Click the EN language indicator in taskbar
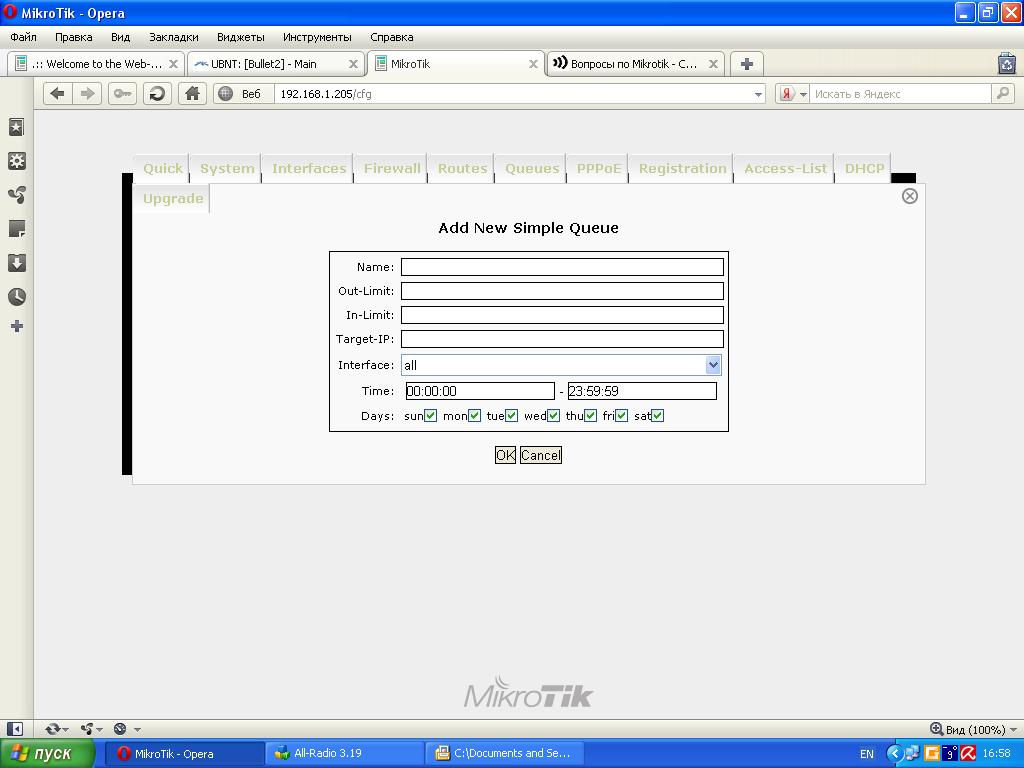The height and width of the screenshot is (768, 1024). (867, 754)
